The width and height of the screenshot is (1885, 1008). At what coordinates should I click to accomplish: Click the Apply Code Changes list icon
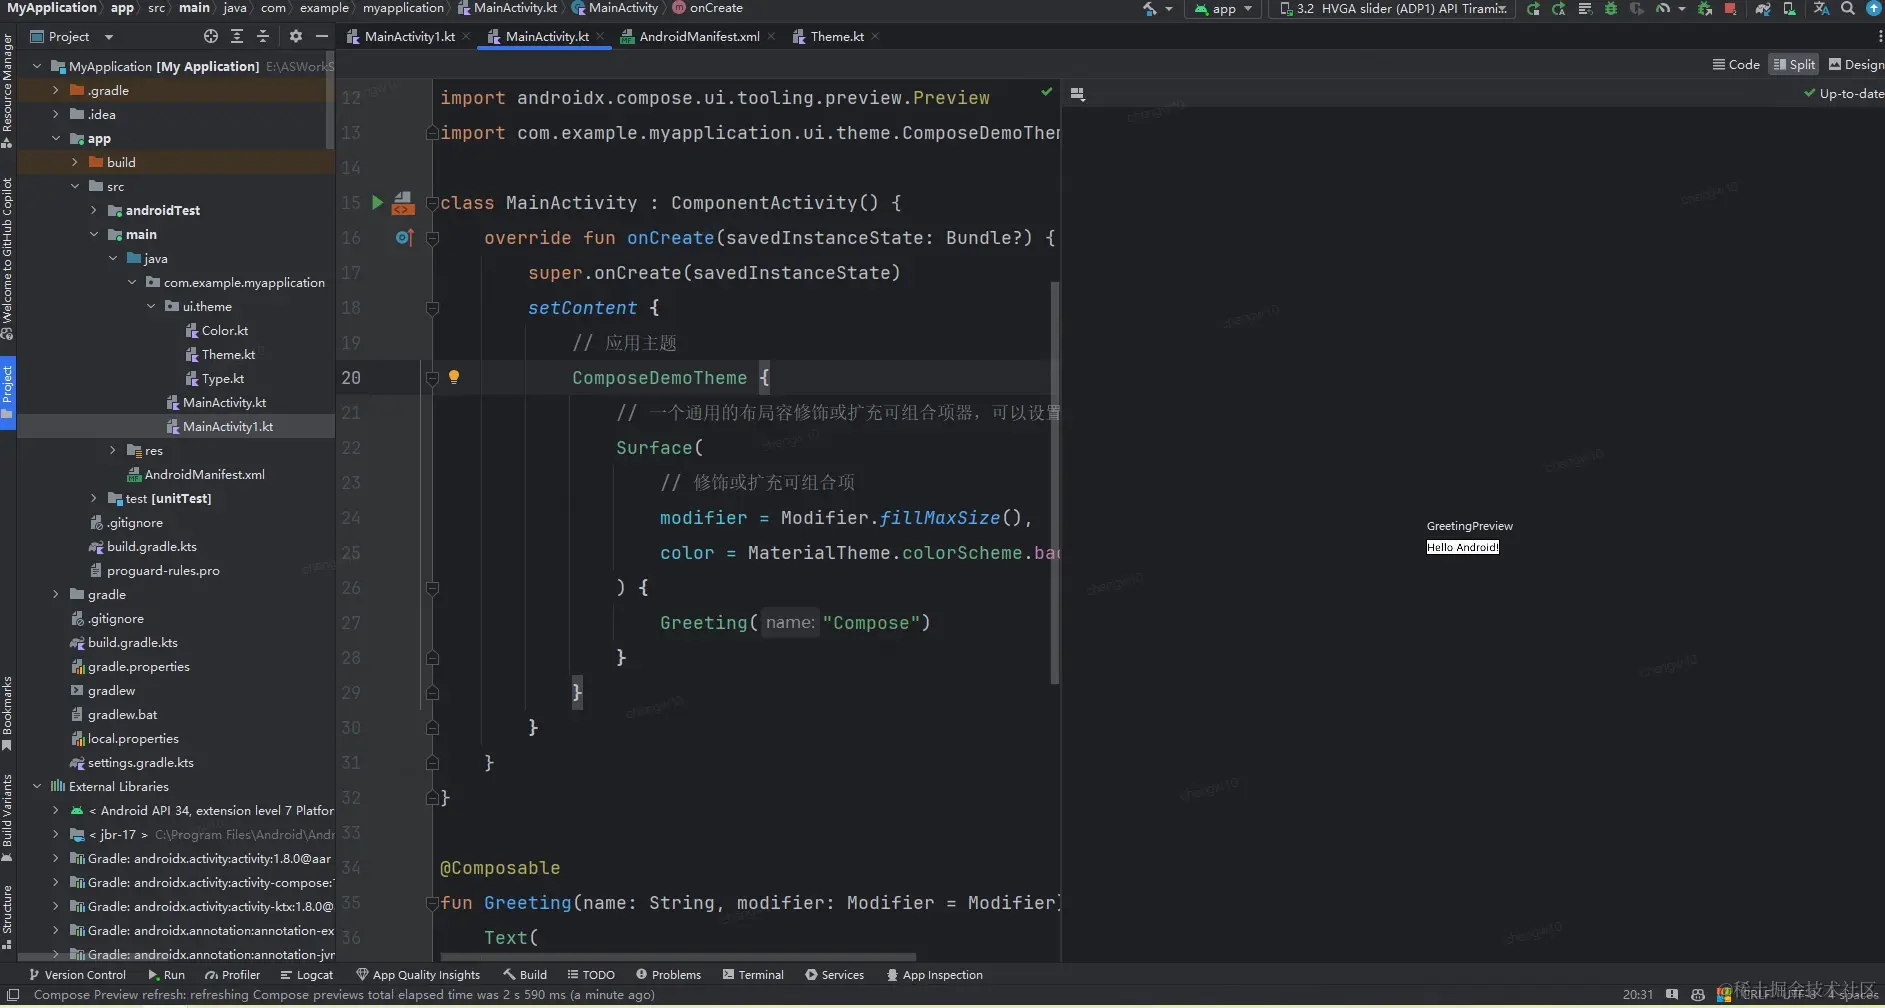[1585, 9]
